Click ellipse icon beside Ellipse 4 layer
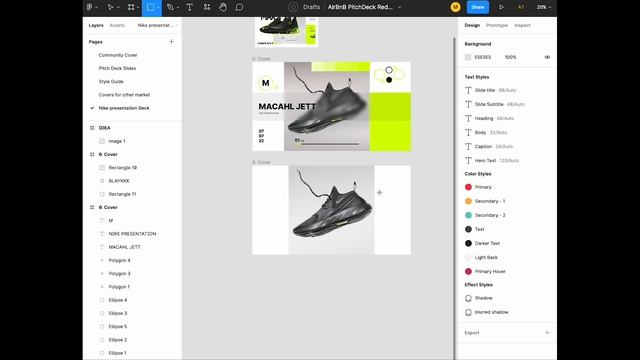 (102, 300)
